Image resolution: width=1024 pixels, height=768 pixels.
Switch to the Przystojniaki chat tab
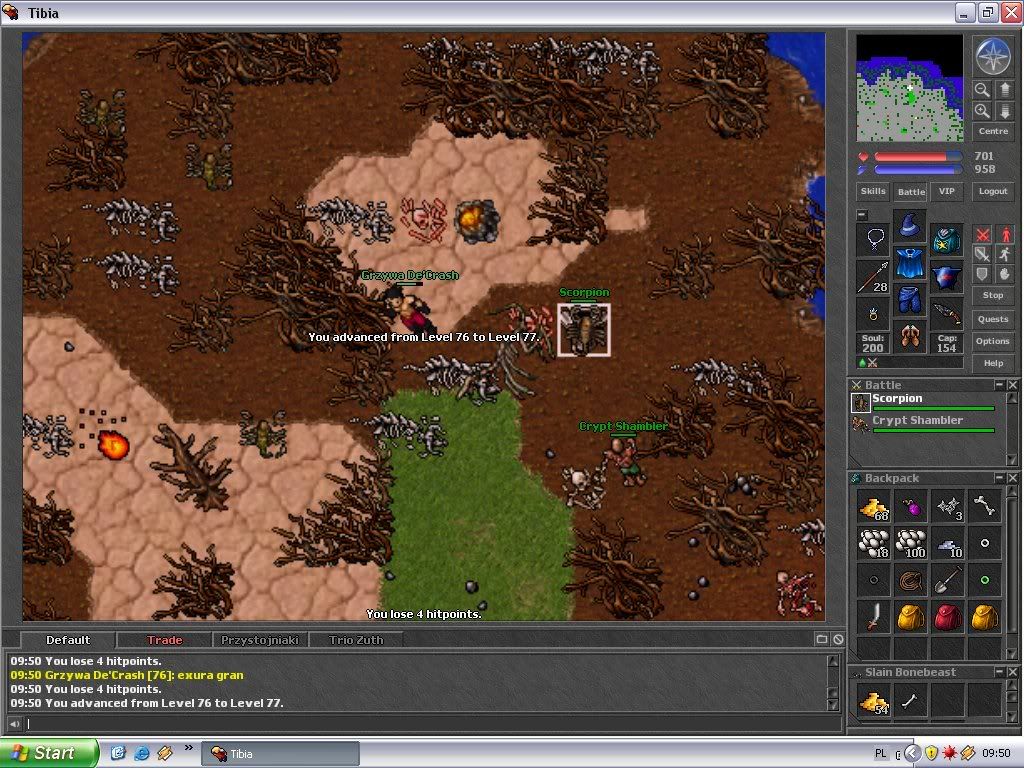(260, 640)
